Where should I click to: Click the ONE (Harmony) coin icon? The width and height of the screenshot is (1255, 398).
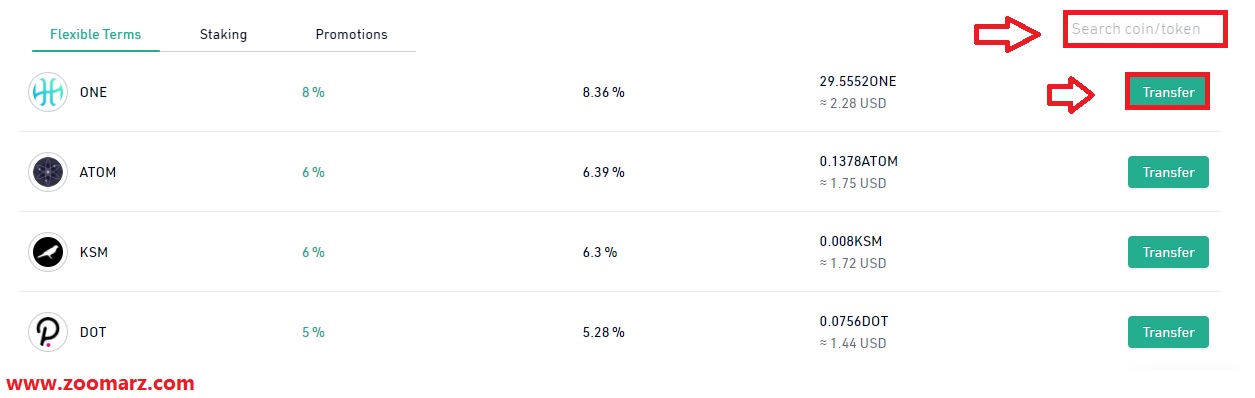click(48, 92)
